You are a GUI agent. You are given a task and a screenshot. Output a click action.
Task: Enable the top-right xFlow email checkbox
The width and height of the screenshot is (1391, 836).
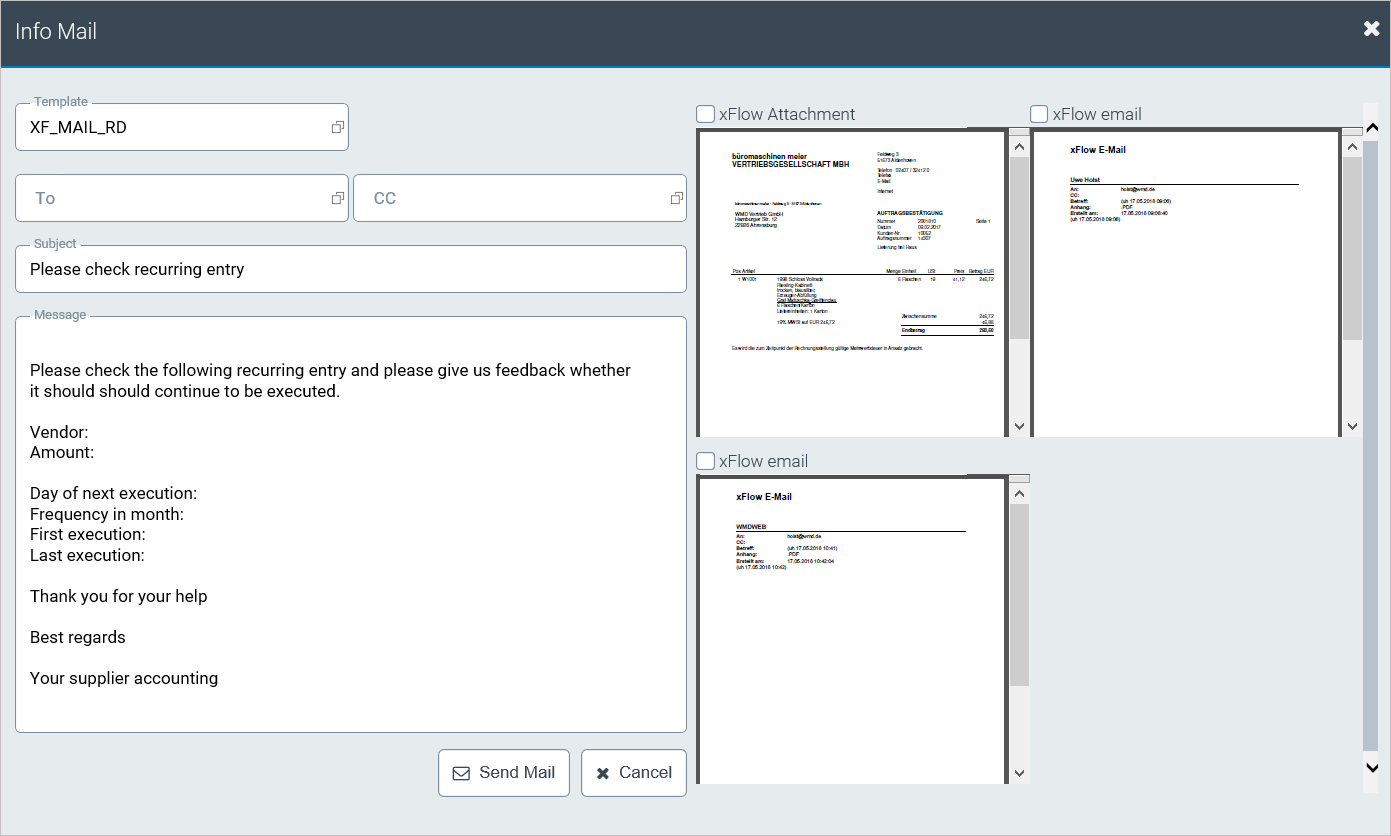pyautogui.click(x=1040, y=114)
